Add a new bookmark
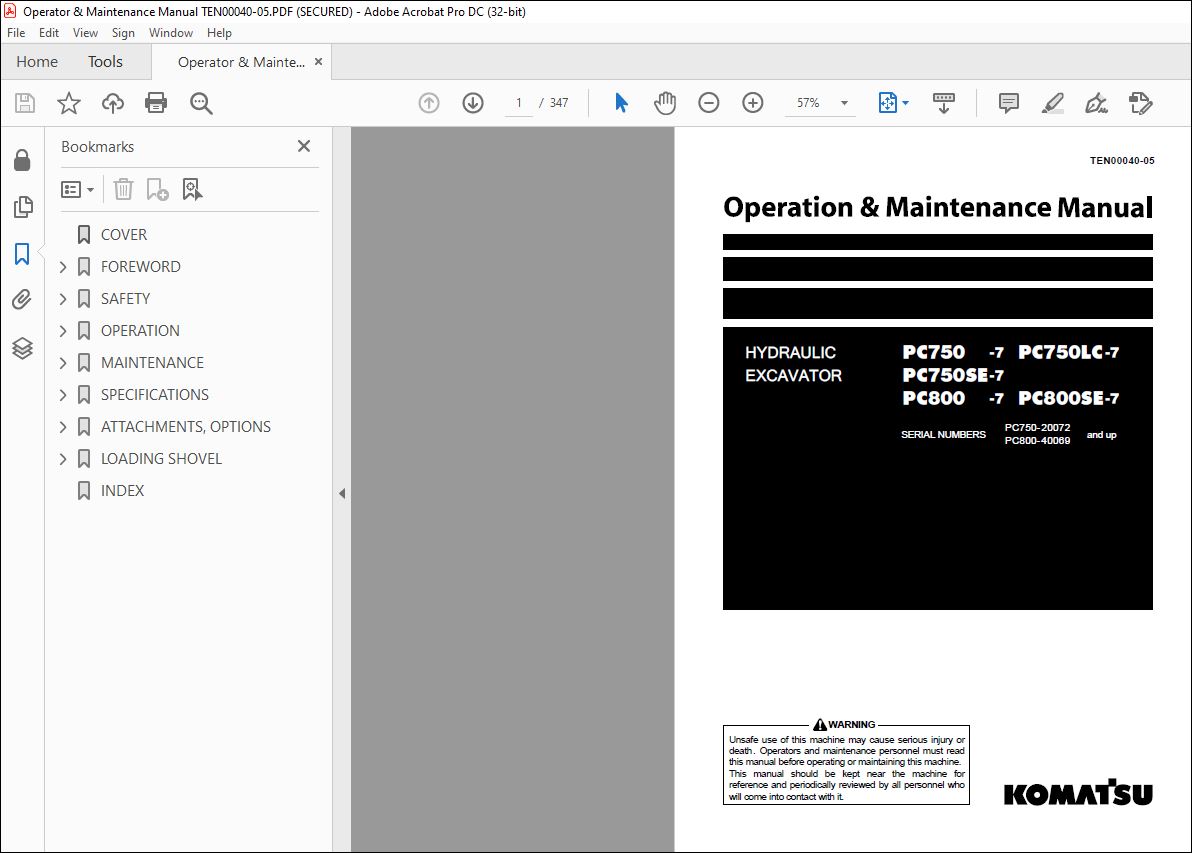Viewport: 1192px width, 853px height. (157, 189)
